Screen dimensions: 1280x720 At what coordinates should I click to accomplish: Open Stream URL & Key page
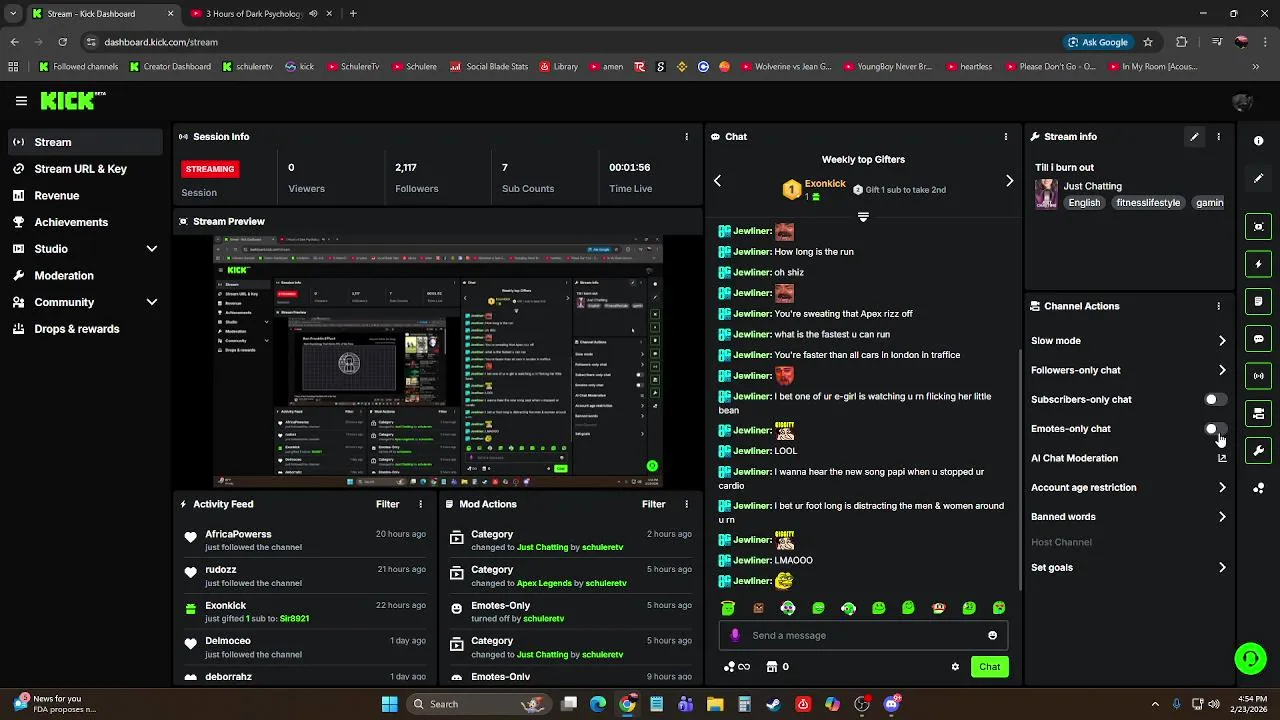click(x=85, y=169)
